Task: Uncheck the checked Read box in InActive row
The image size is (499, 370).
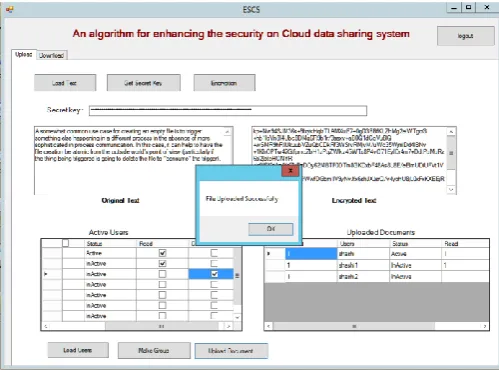Action: [162, 264]
